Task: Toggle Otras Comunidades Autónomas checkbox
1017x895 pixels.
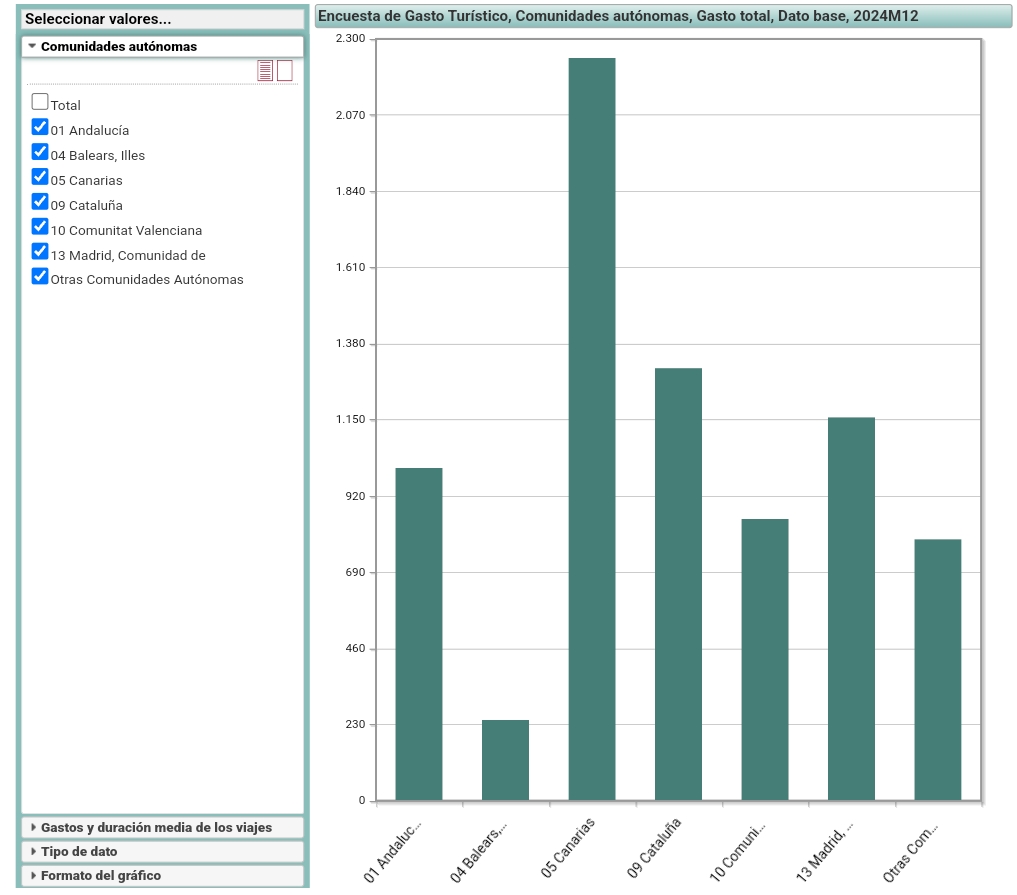Action: pos(40,277)
